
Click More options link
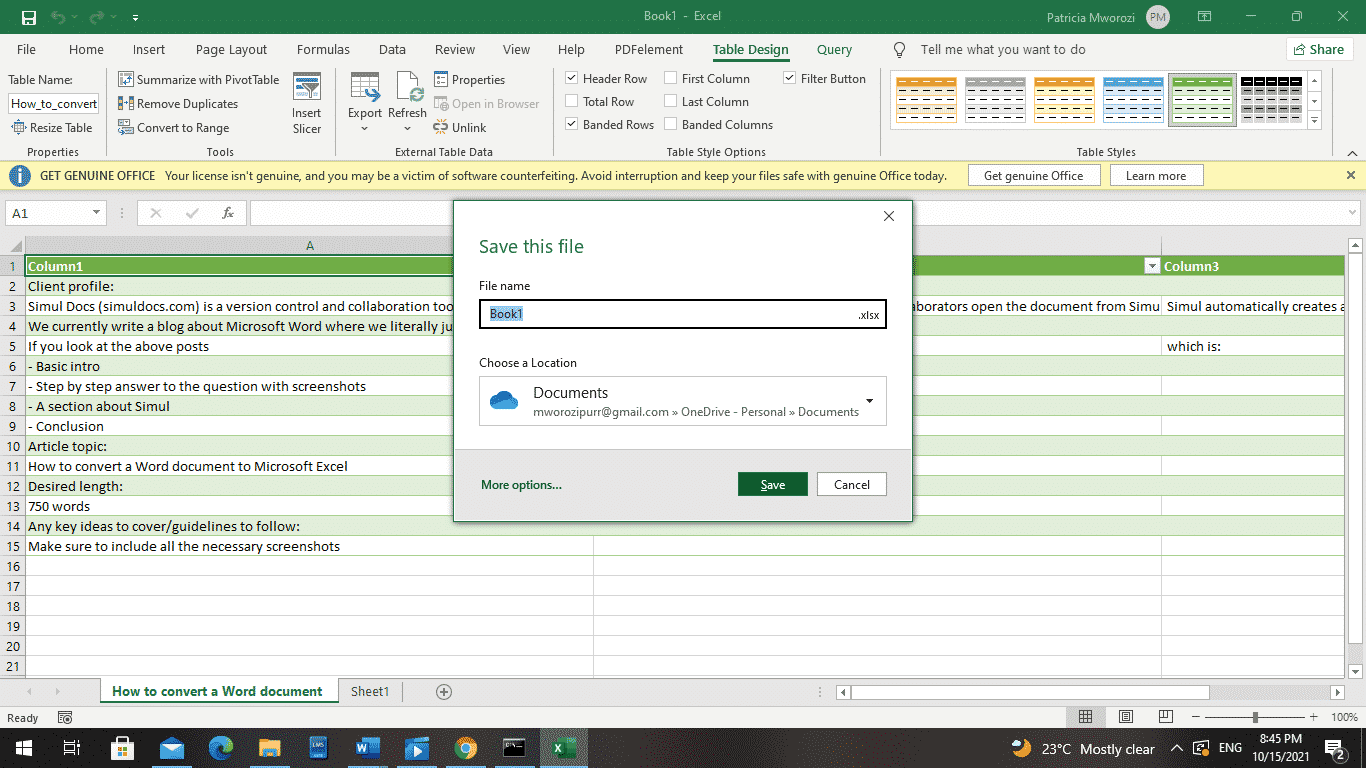[x=521, y=485]
